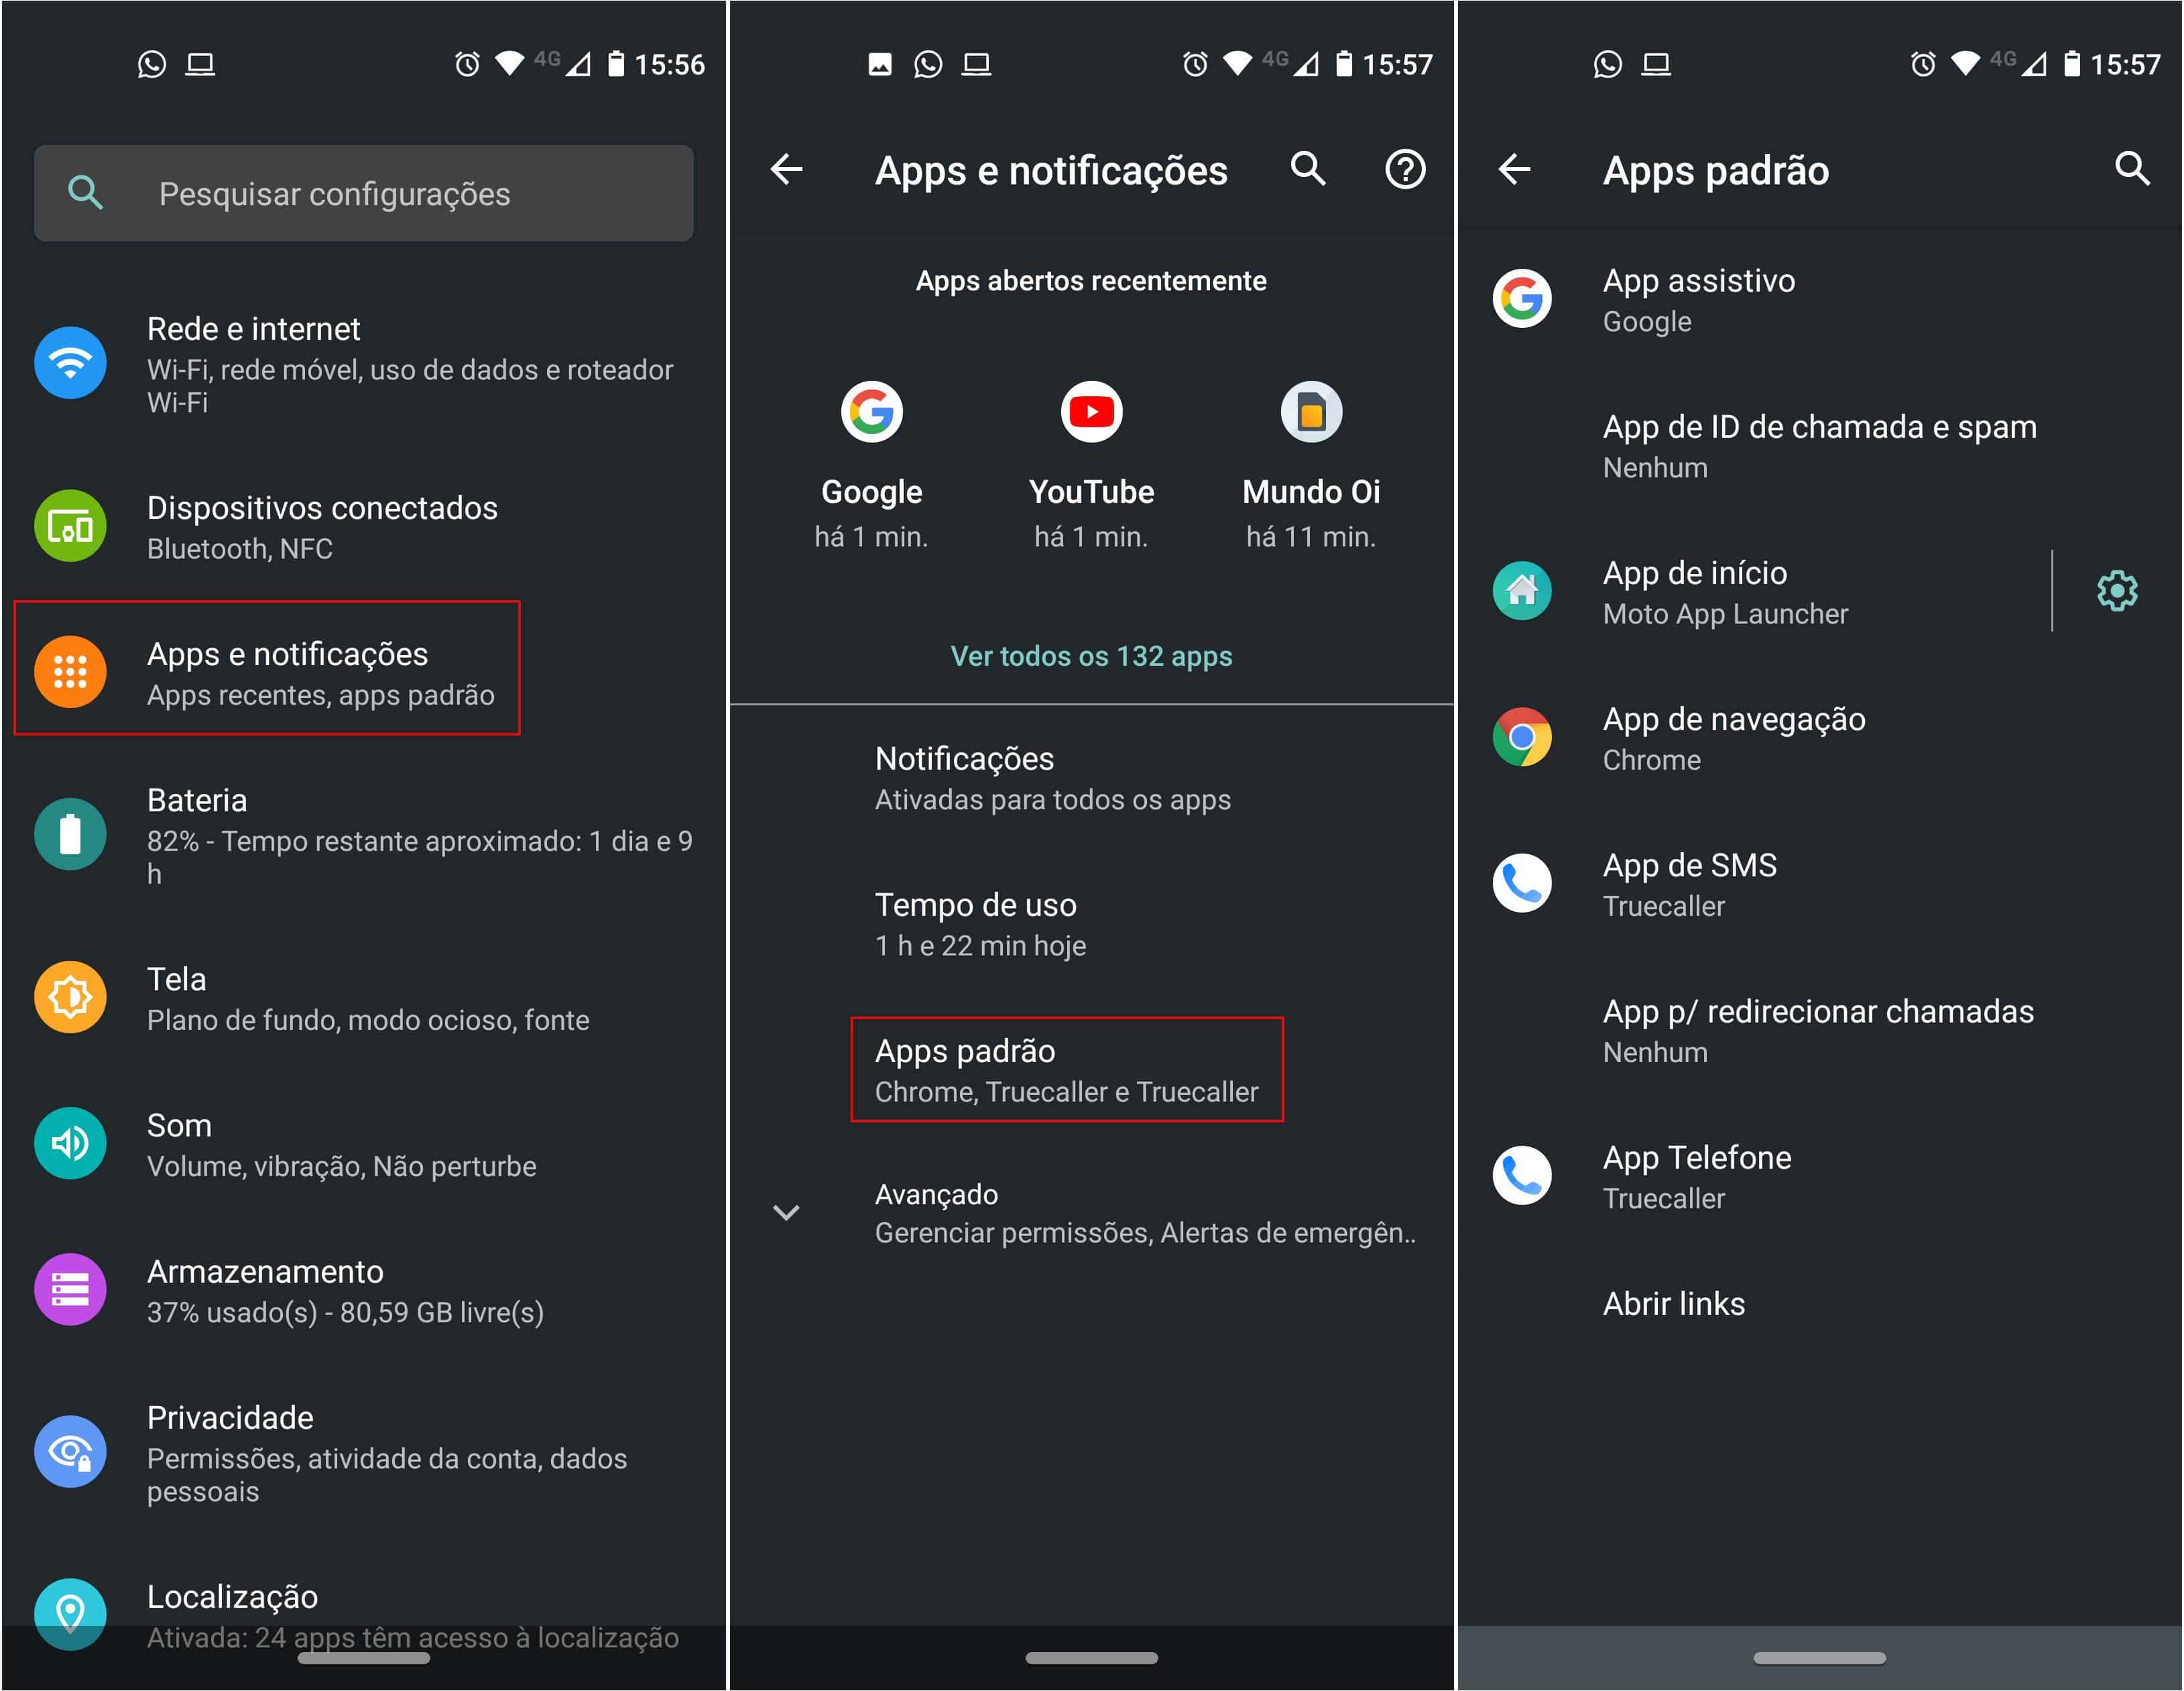The image size is (2184, 1691).
Task: Tap the Truecaller icon for App Telefone
Action: [x=1522, y=1175]
